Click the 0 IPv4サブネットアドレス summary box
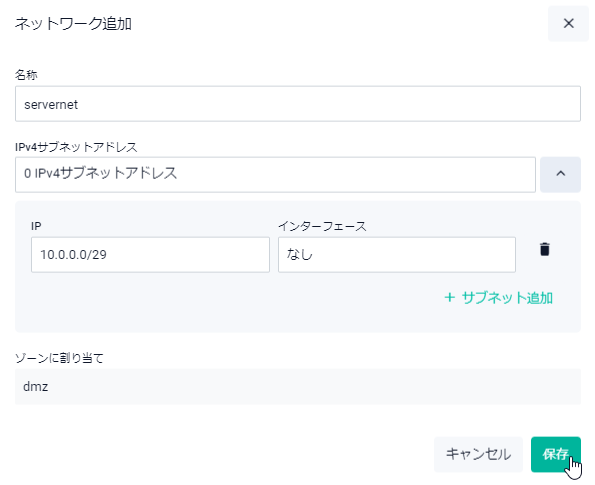This screenshot has width=595, height=485. (275, 174)
